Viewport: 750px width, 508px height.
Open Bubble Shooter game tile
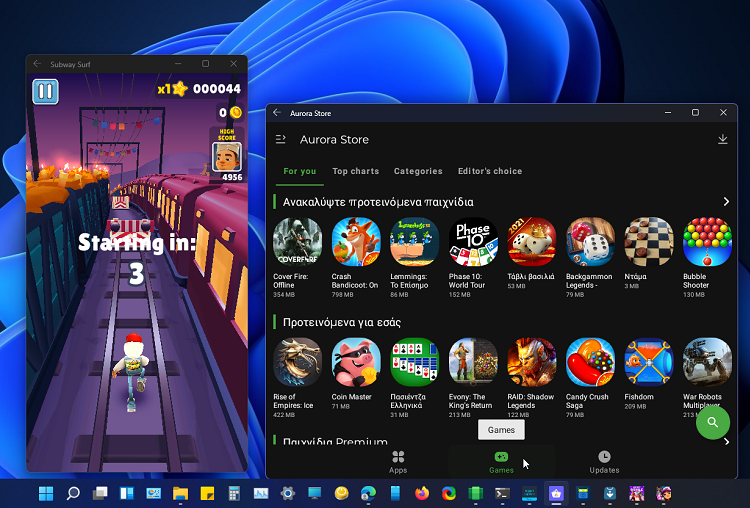707,242
